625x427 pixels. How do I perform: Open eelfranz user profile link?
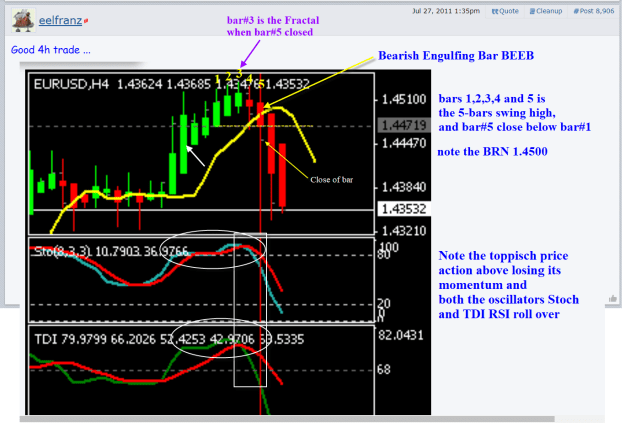[x=60, y=20]
